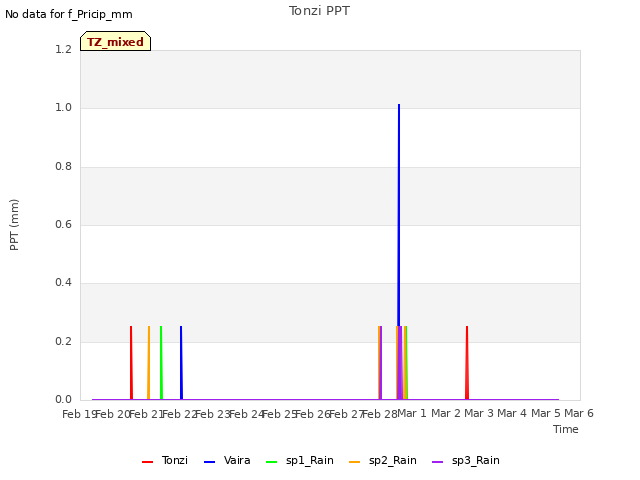Click the 0.4 y-axis tick label
The image size is (640, 480).
64,282
